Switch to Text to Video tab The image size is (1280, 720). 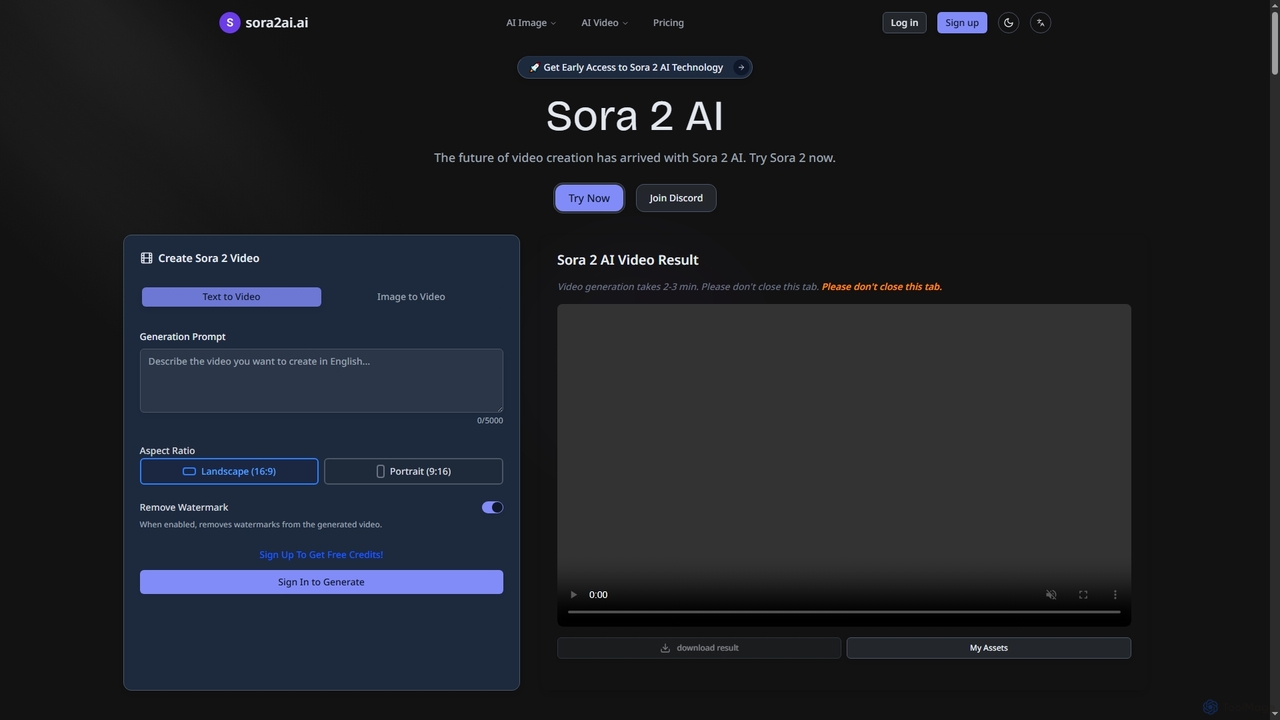(x=231, y=297)
